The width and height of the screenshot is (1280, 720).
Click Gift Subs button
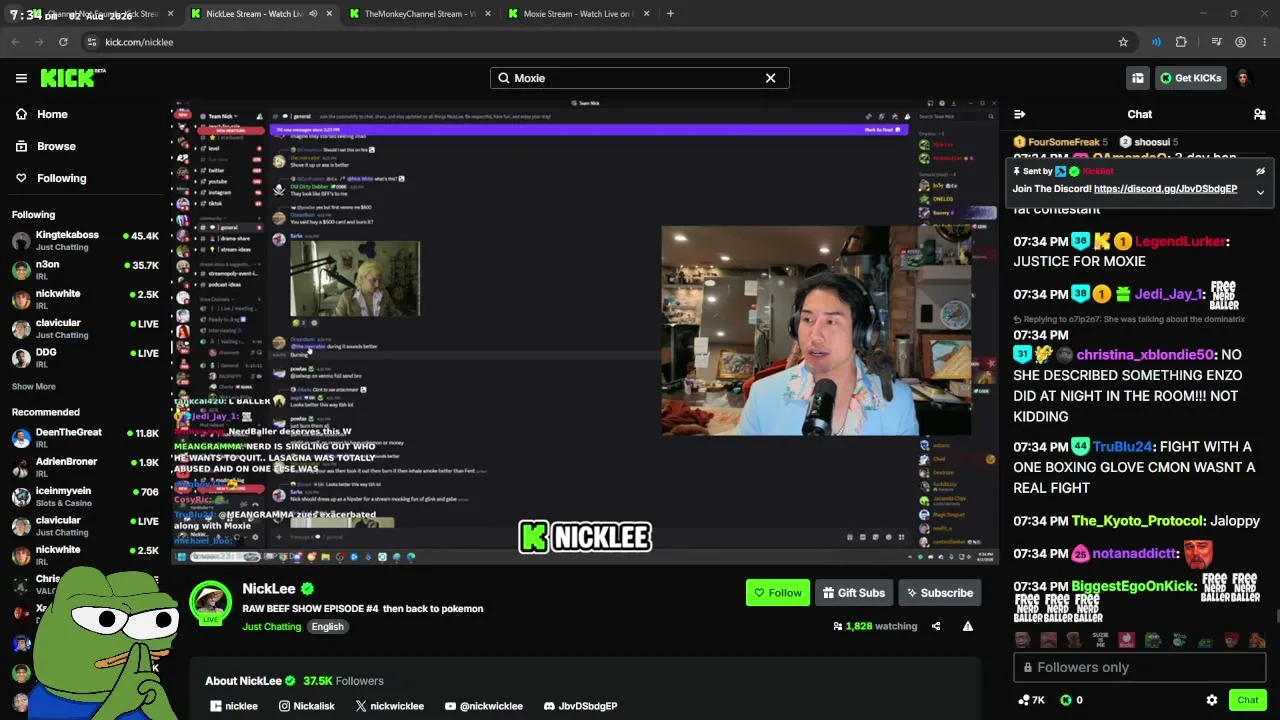click(853, 593)
